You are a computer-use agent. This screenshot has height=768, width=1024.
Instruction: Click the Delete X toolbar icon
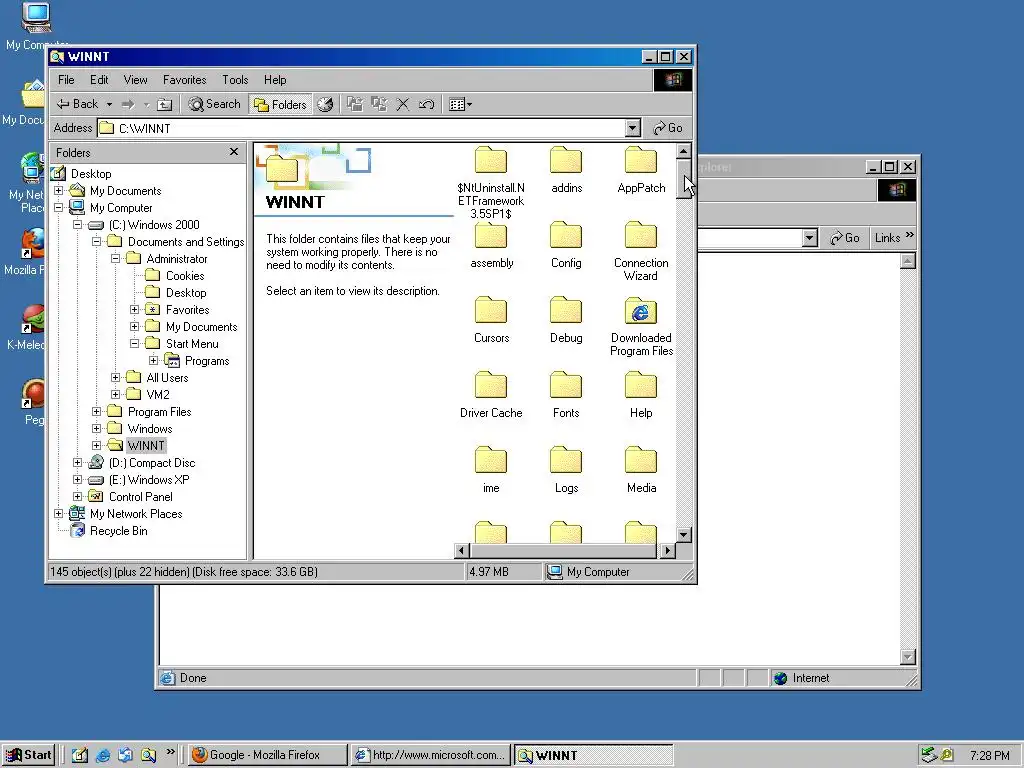click(x=403, y=104)
